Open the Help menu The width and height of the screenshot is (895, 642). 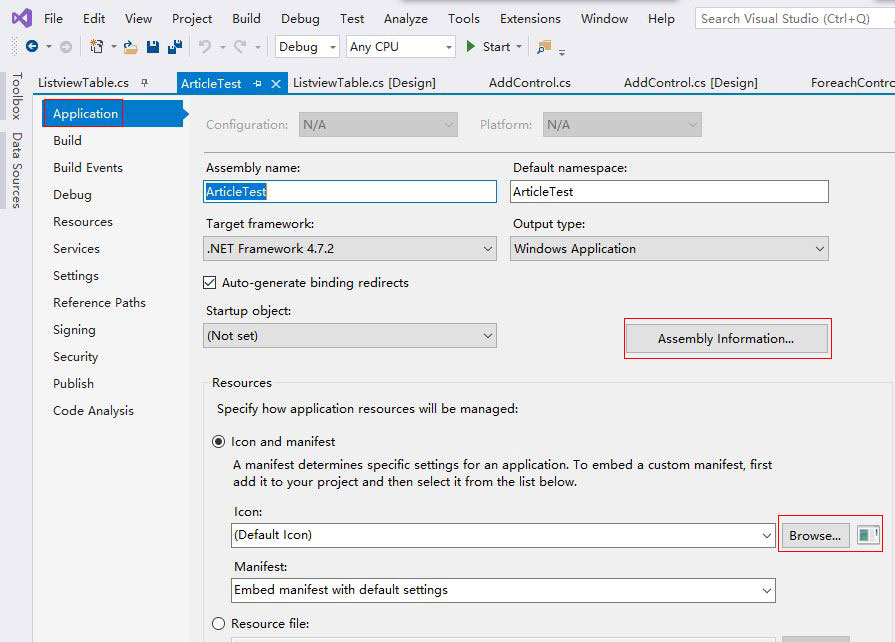pos(661,19)
